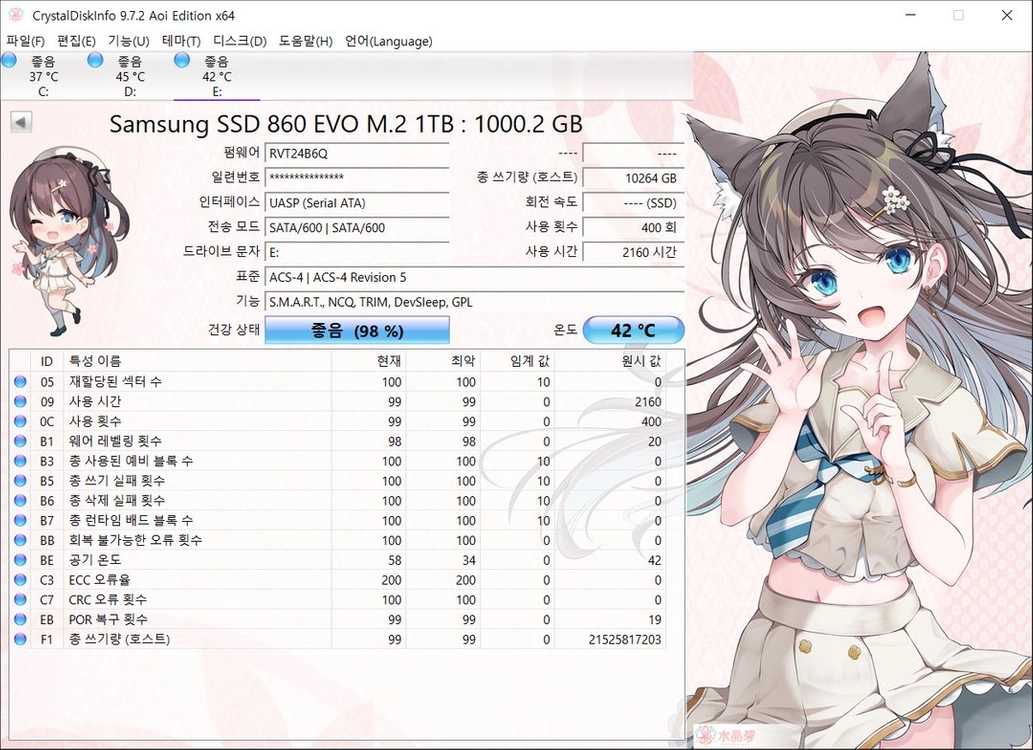Click the 현재 column header
This screenshot has width=1033, height=750.
click(x=368, y=361)
